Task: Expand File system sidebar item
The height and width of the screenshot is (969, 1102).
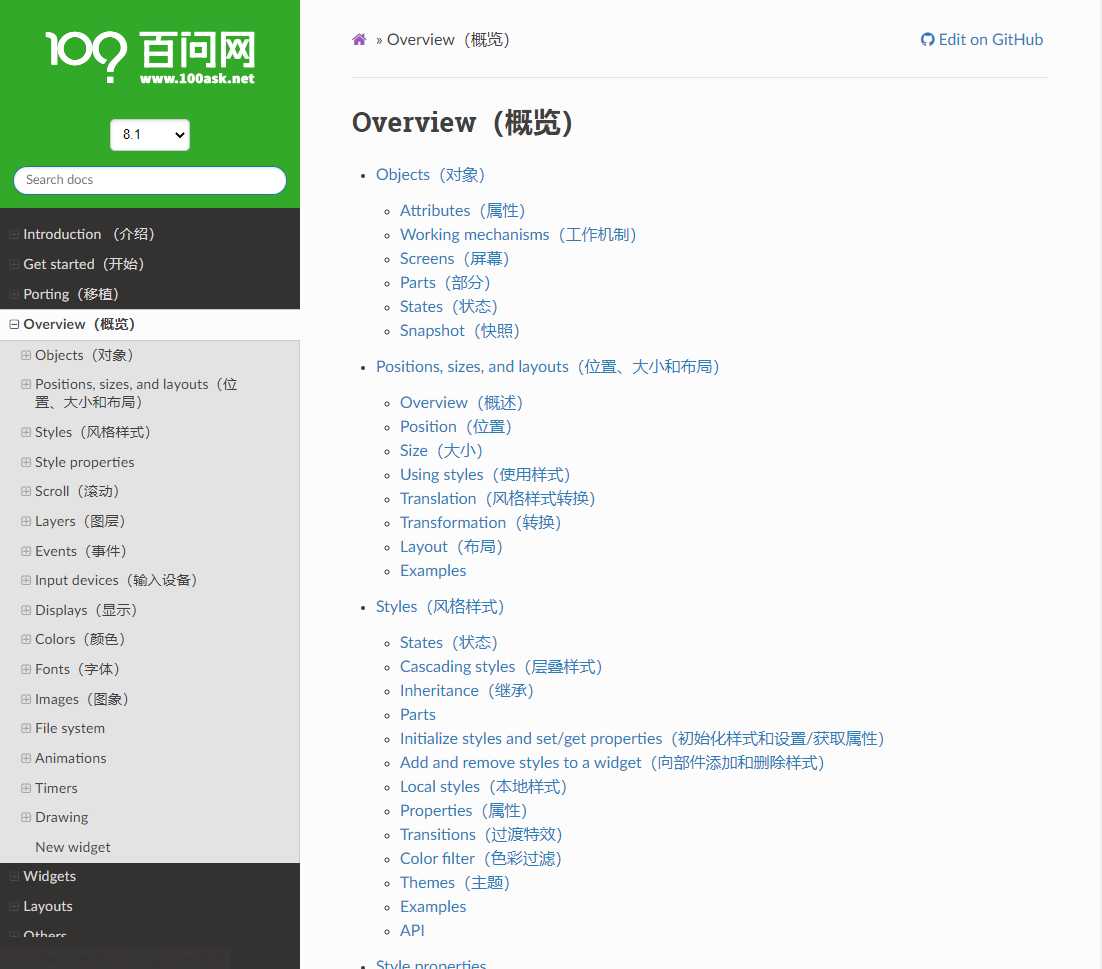Action: pos(26,728)
